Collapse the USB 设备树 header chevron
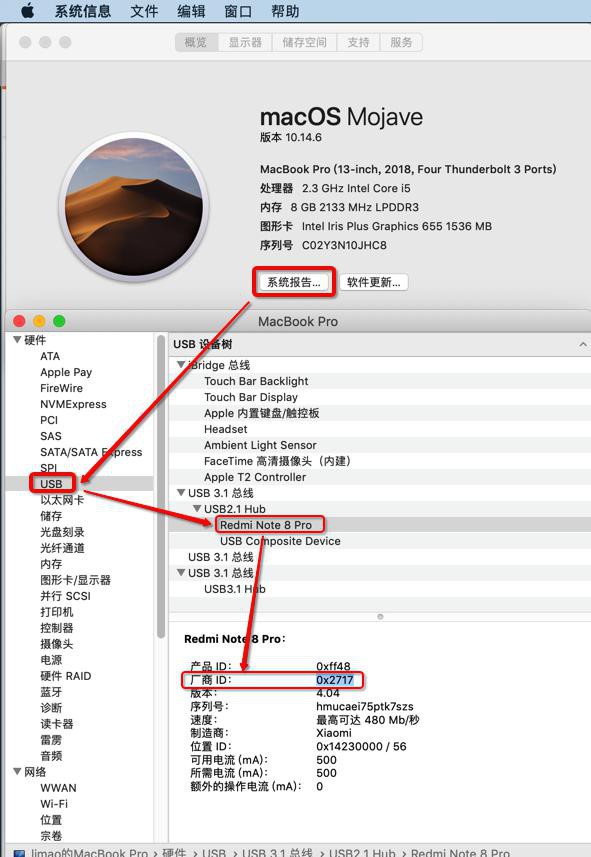The height and width of the screenshot is (857, 591). coord(583,344)
